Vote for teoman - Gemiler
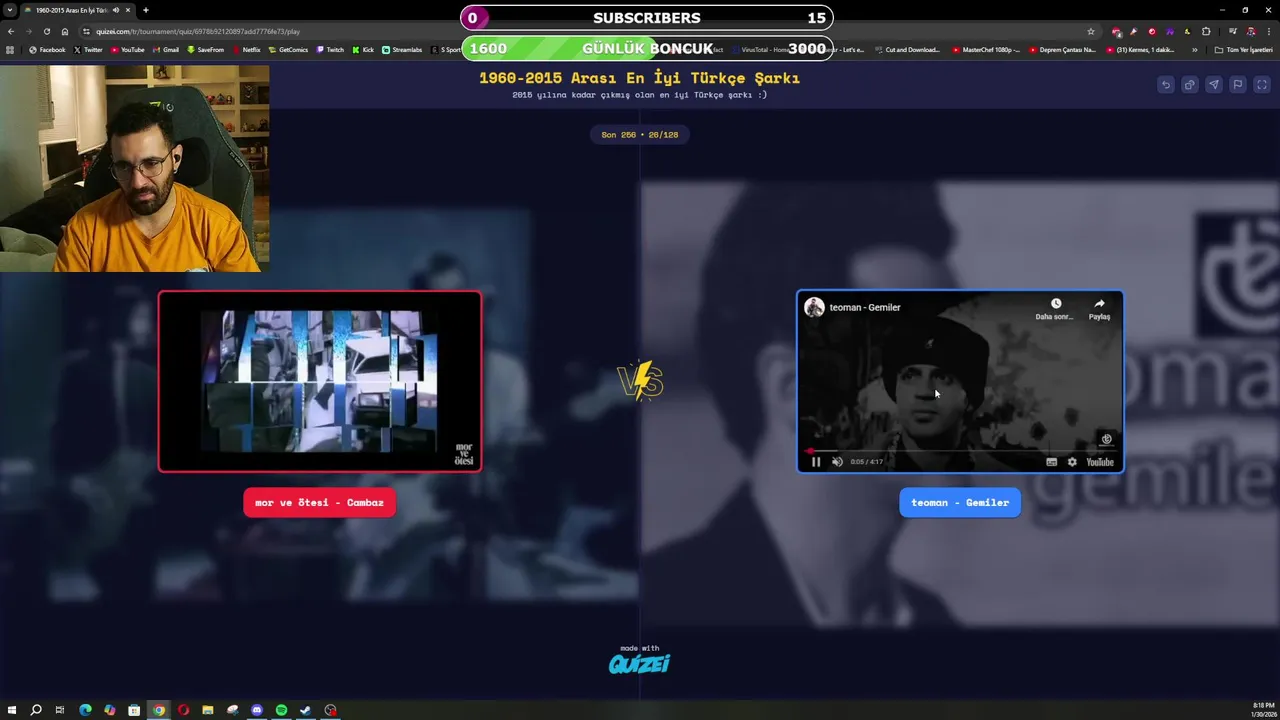The width and height of the screenshot is (1280, 720). point(960,502)
